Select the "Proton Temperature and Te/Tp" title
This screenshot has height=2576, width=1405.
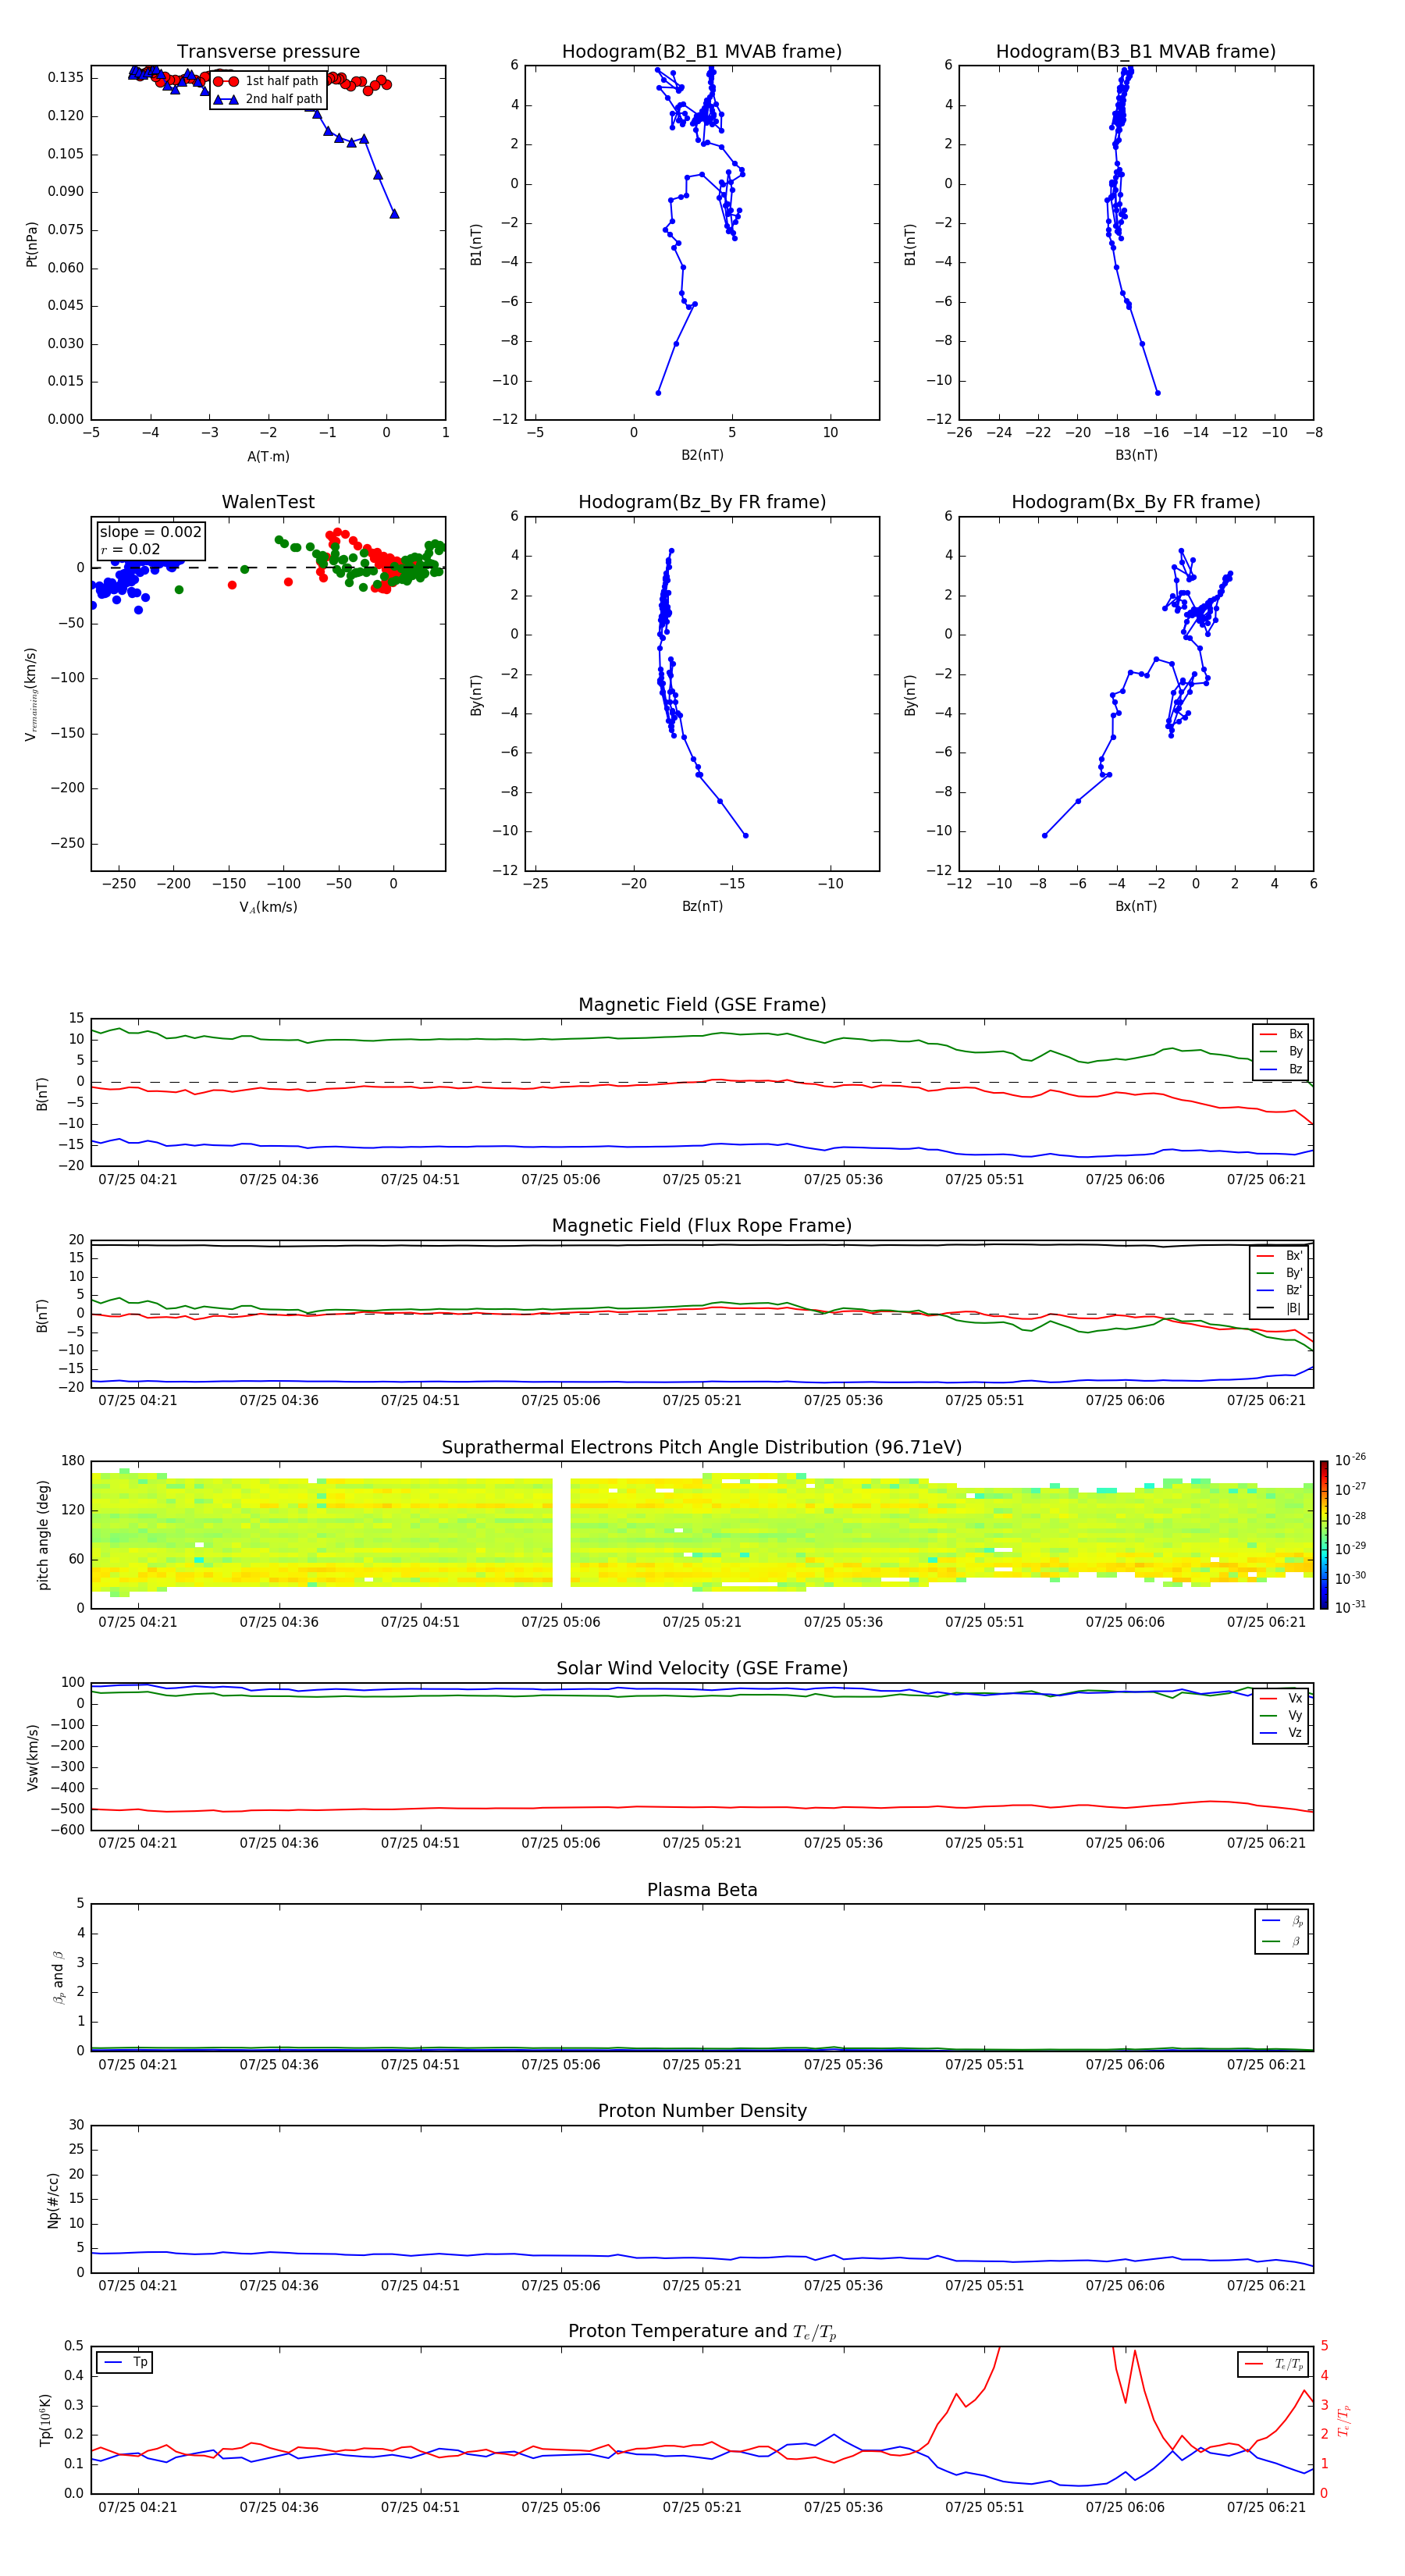(702, 2332)
